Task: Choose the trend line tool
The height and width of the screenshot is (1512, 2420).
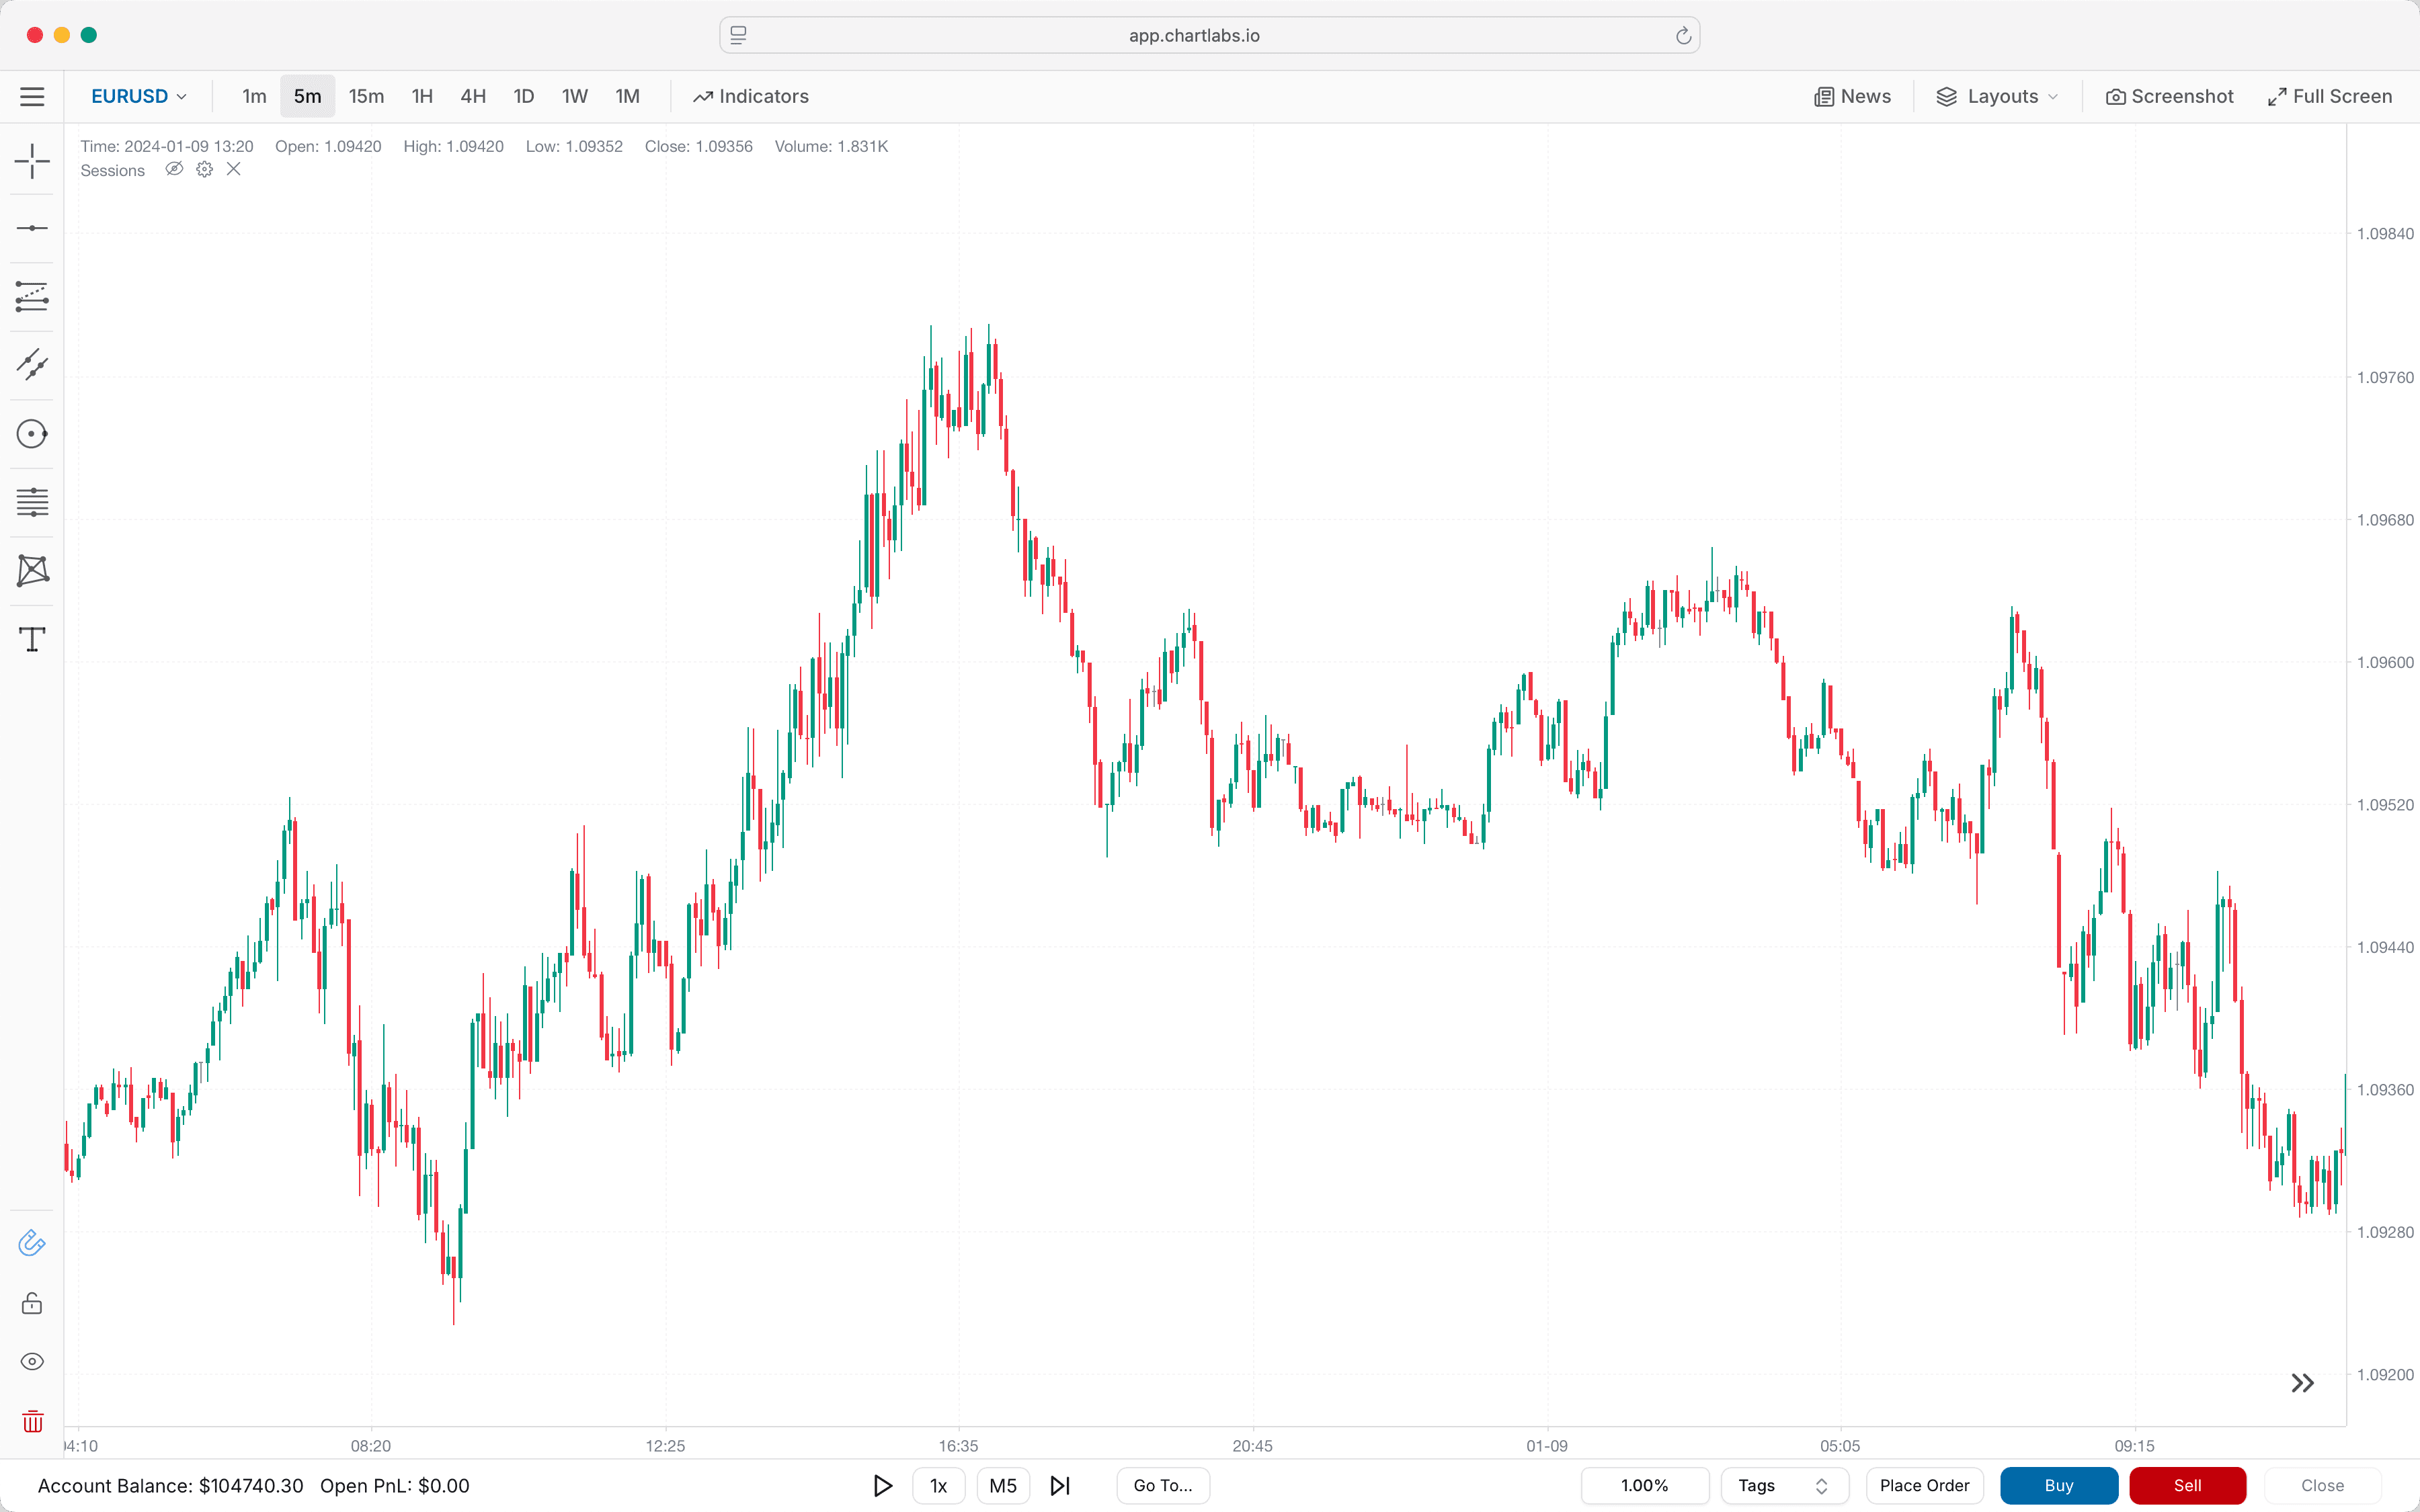Action: point(32,365)
